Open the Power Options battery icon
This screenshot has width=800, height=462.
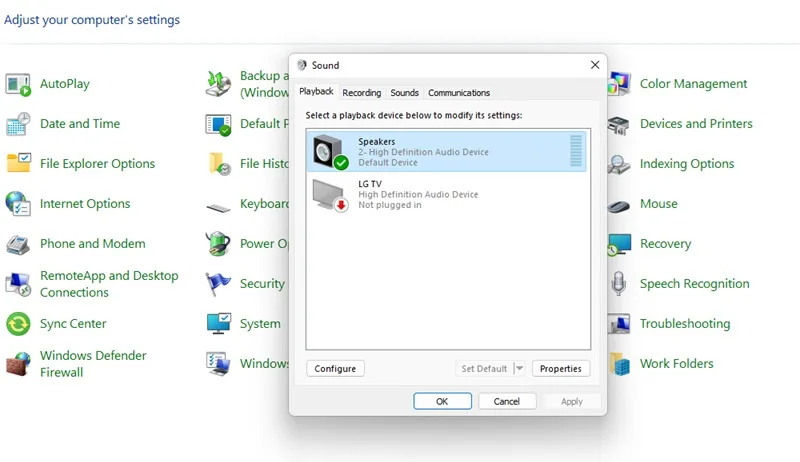[218, 243]
